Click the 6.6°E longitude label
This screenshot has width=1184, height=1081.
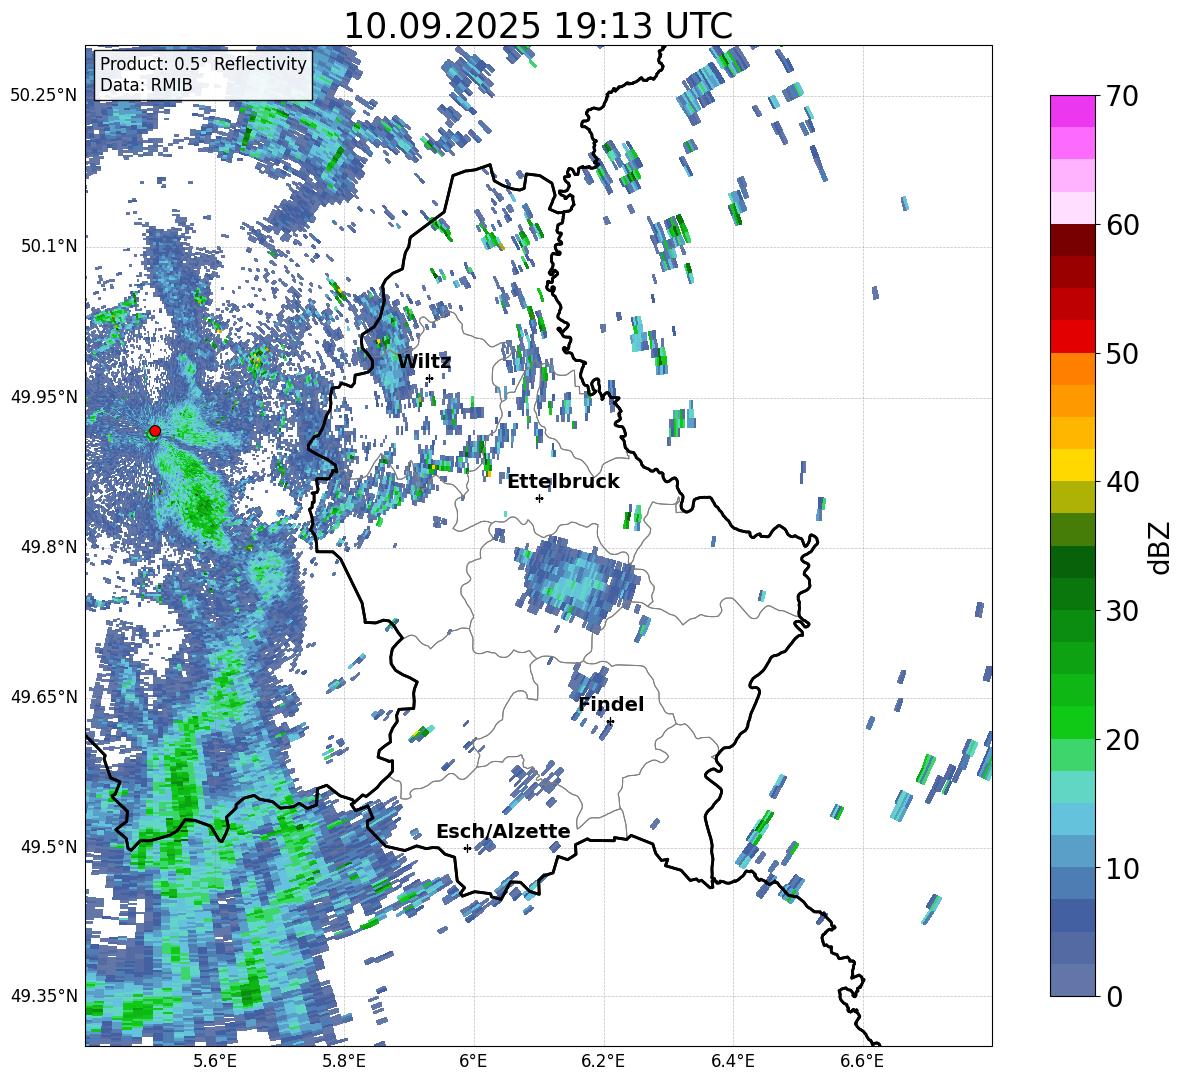pyautogui.click(x=862, y=1061)
